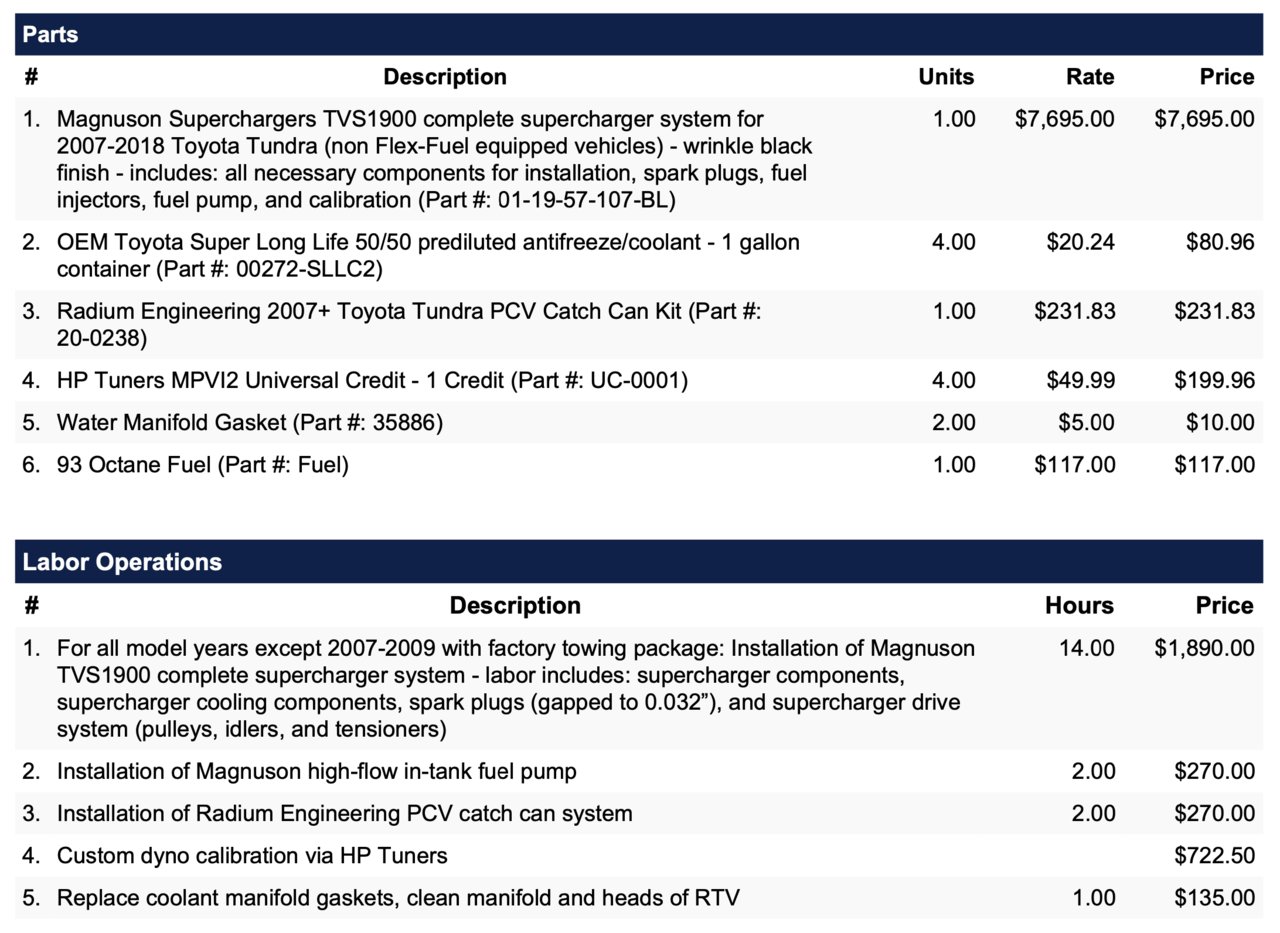Image resolution: width=1280 pixels, height=933 pixels.
Task: Click the Labor Operations section header
Action: 639,562
